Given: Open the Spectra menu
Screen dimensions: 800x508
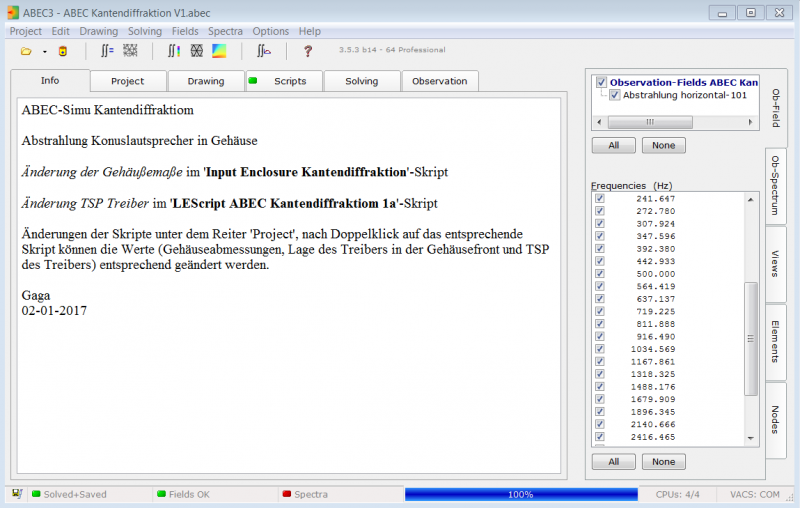Looking at the screenshot, I should 225,31.
